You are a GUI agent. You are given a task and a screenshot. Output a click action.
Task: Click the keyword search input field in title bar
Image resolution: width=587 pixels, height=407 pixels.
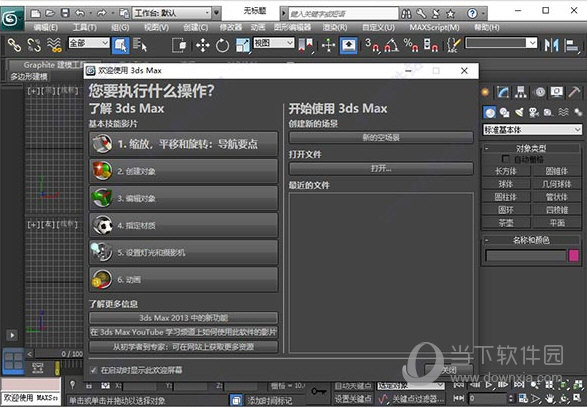pos(343,14)
